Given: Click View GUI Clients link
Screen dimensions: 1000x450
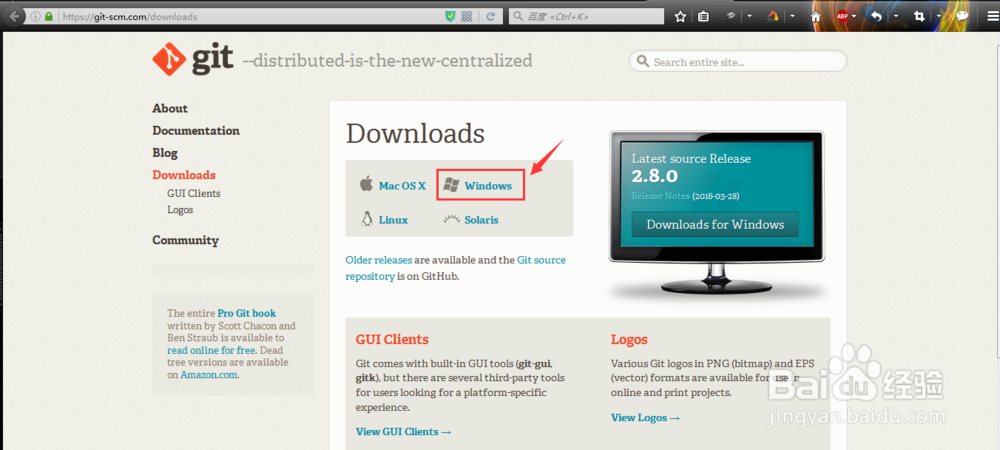Looking at the screenshot, I should [x=404, y=432].
